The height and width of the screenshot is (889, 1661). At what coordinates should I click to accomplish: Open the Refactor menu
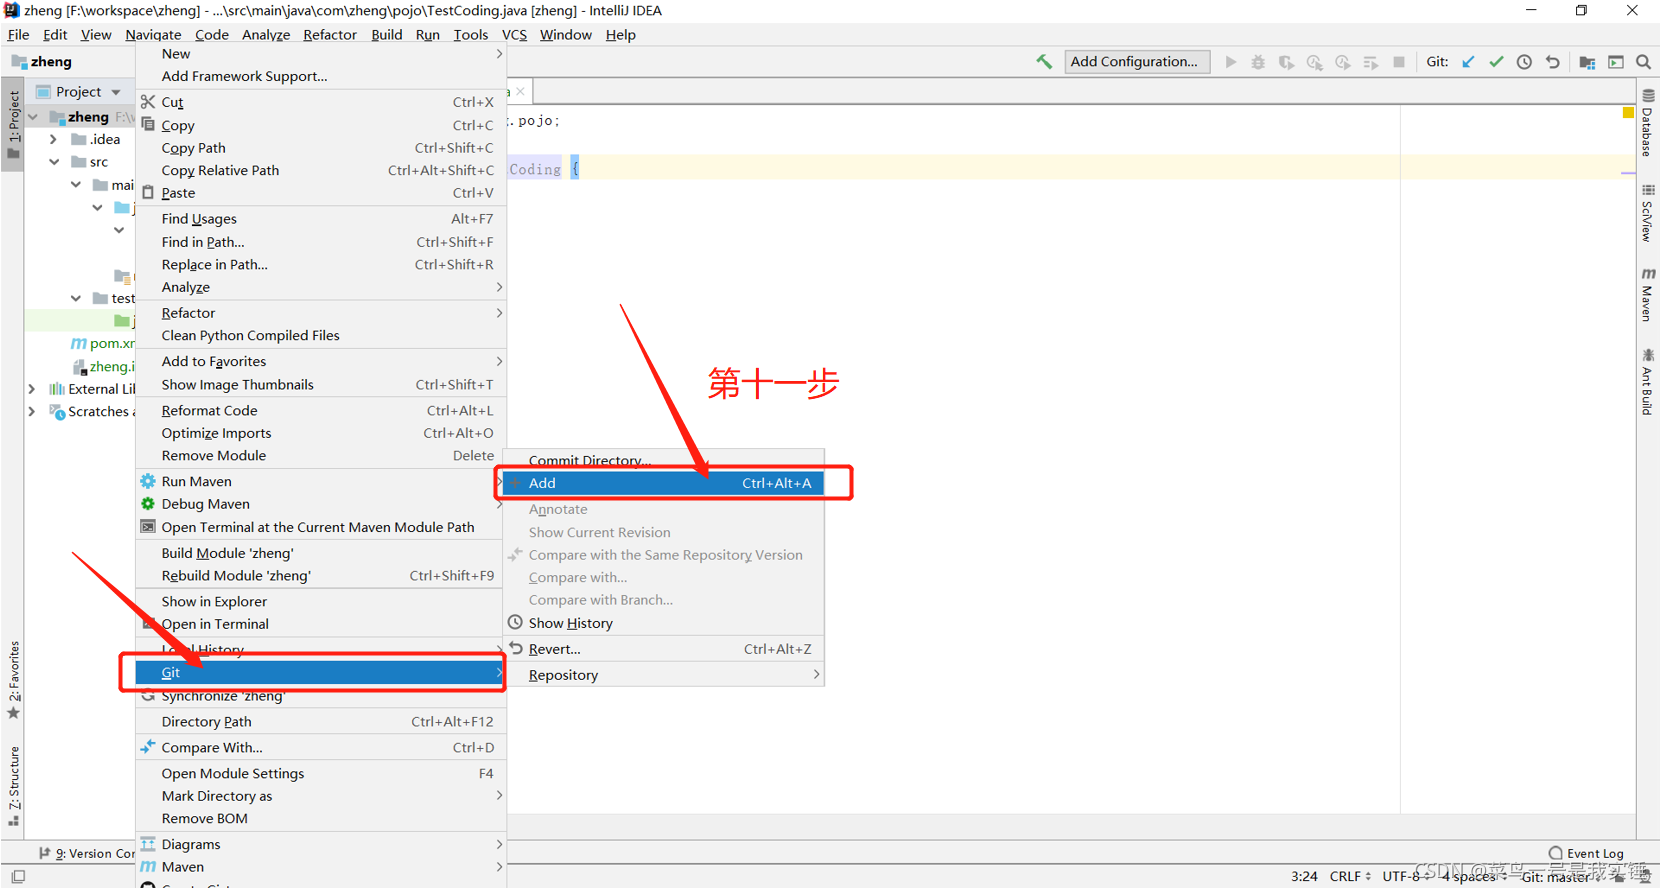click(330, 35)
